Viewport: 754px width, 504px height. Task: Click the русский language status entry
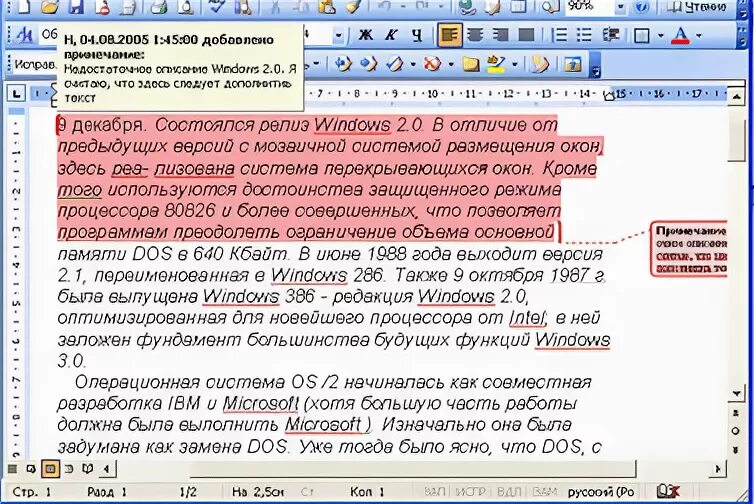click(x=601, y=492)
